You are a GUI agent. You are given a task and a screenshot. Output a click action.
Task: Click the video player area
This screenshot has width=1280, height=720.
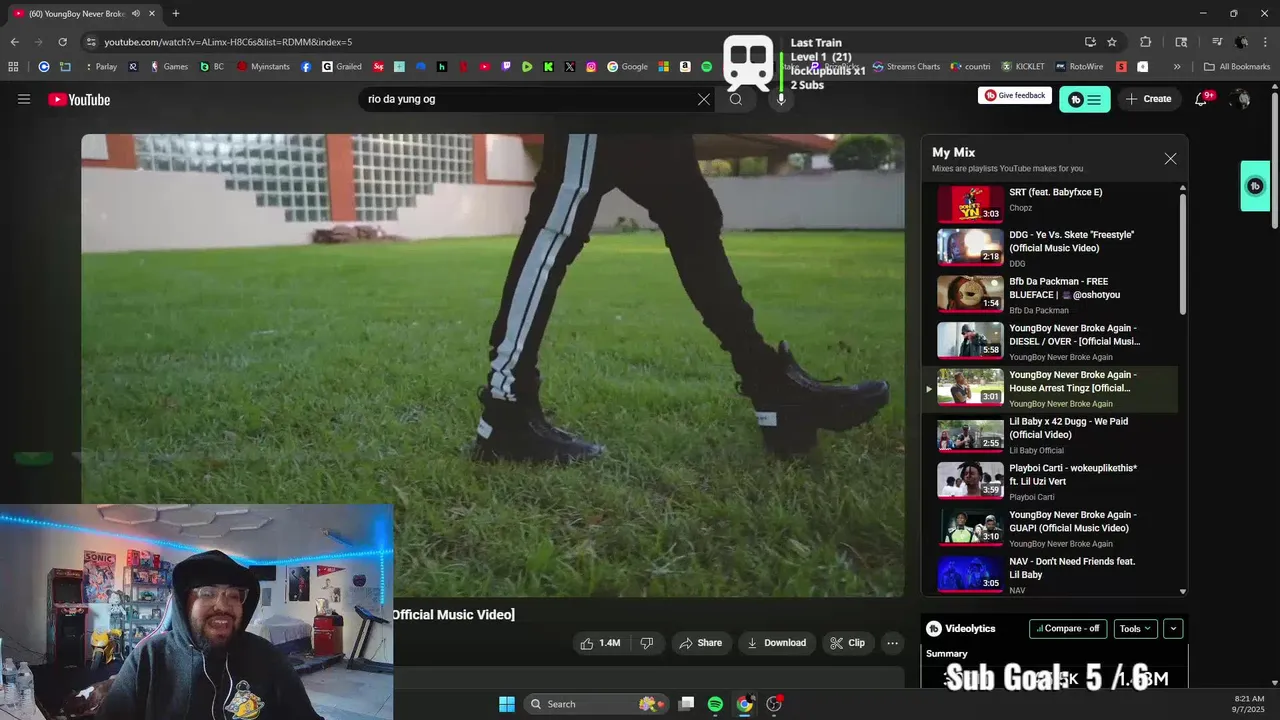pyautogui.click(x=493, y=365)
